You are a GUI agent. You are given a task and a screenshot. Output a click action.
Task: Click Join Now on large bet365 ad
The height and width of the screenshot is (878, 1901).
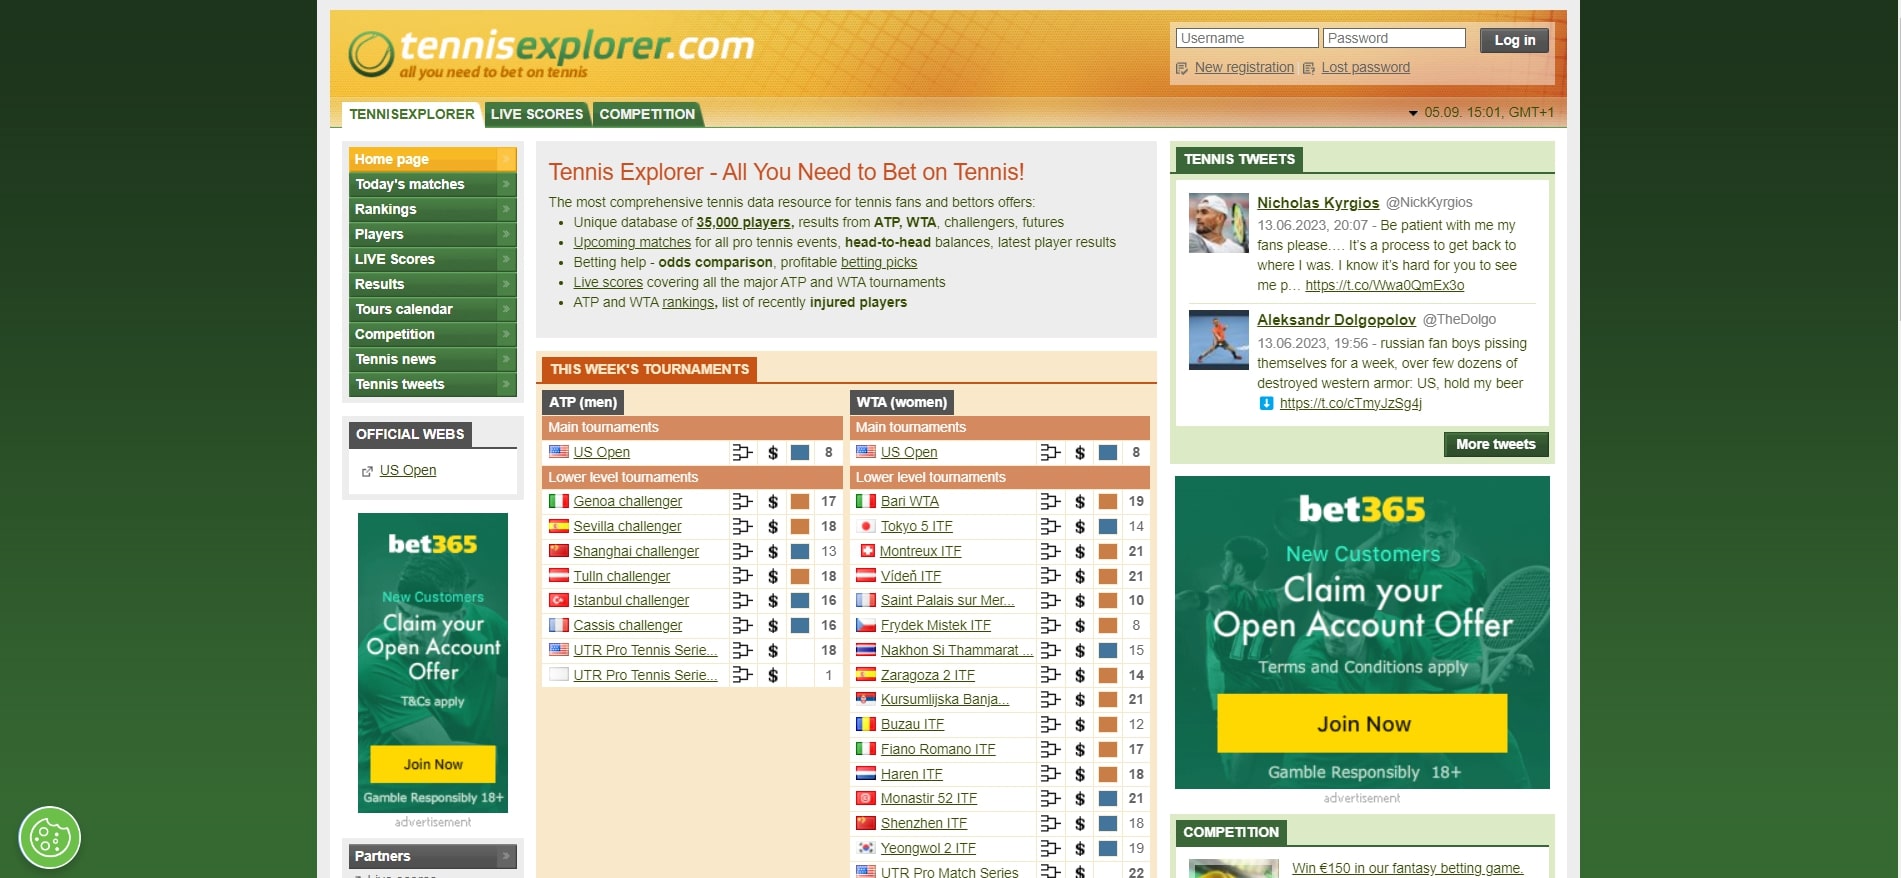1362,724
